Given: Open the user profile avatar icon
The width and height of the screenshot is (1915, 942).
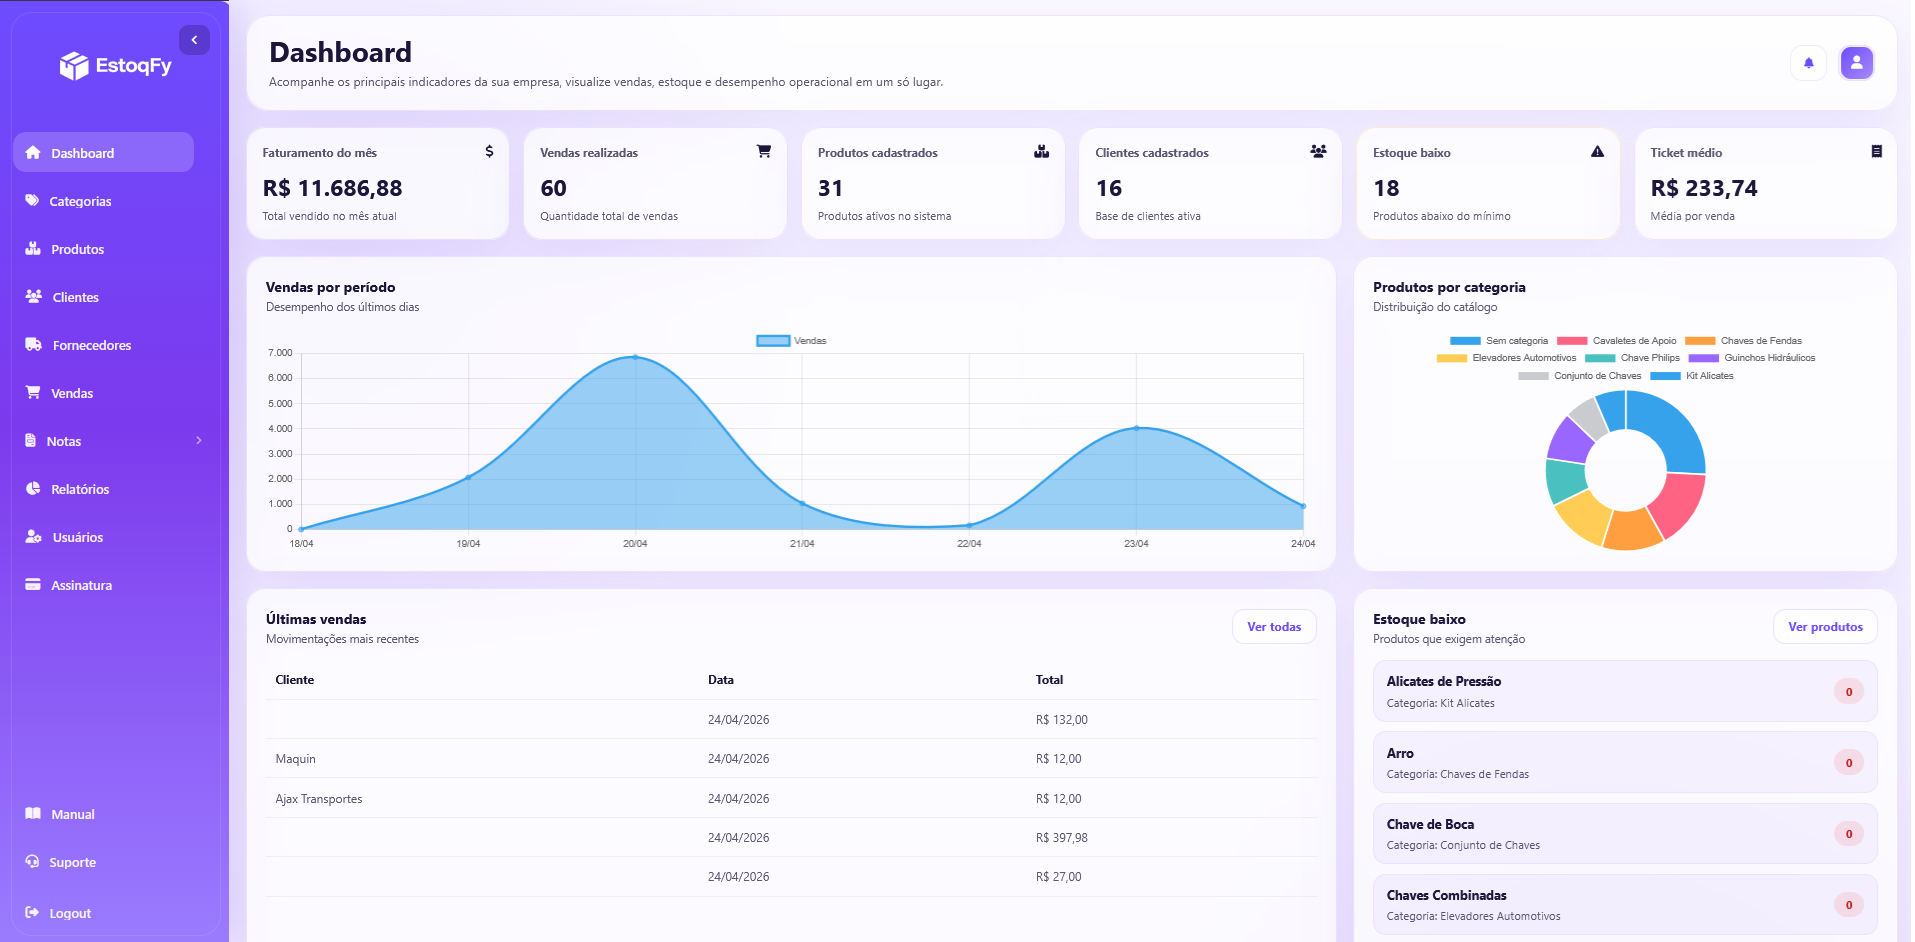Looking at the screenshot, I should pyautogui.click(x=1856, y=63).
